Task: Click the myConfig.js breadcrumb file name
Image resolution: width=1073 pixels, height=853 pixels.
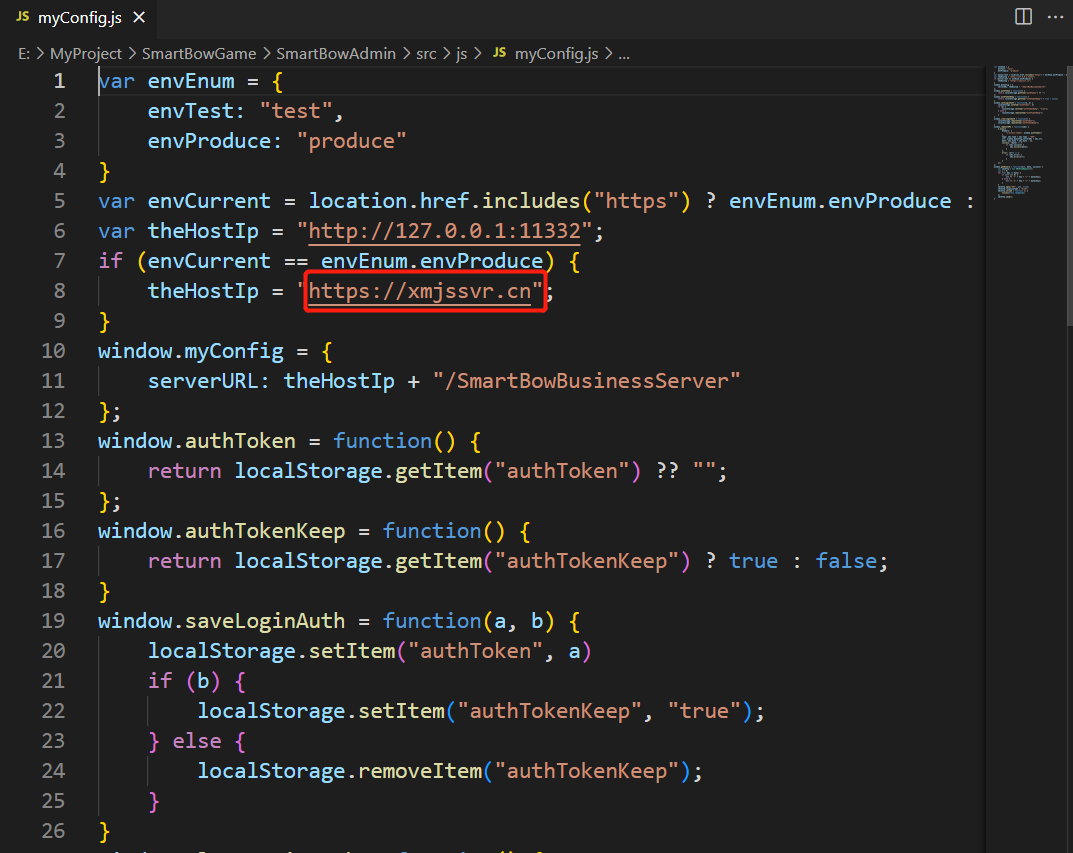Action: pos(556,54)
